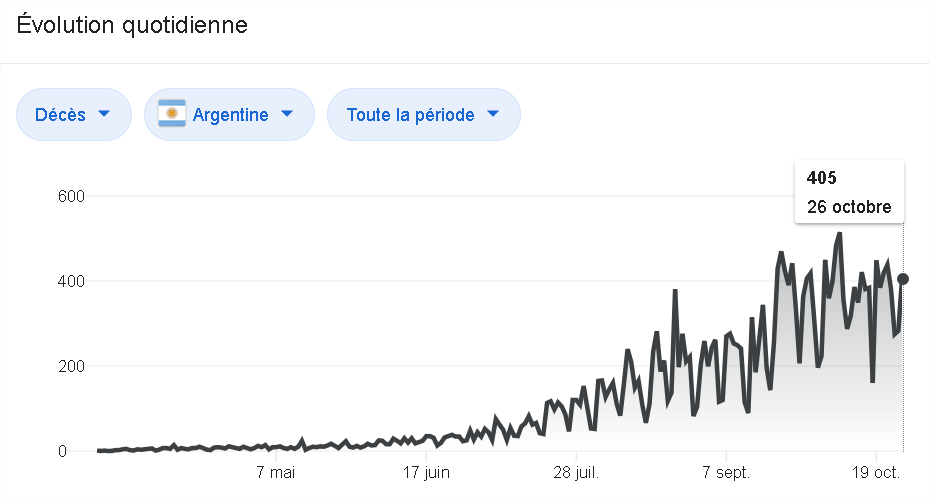
Task: Click the arrow next to Toute la période
Action: pyautogui.click(x=493, y=115)
